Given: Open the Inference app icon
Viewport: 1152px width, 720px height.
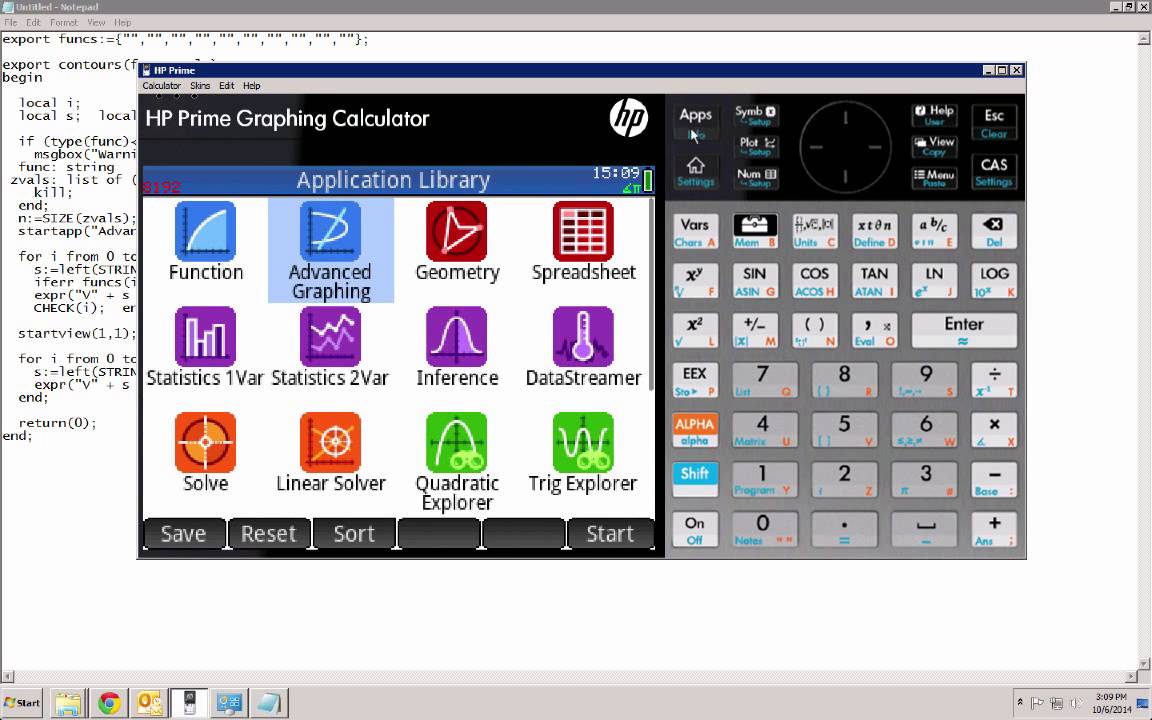Looking at the screenshot, I should point(456,336).
